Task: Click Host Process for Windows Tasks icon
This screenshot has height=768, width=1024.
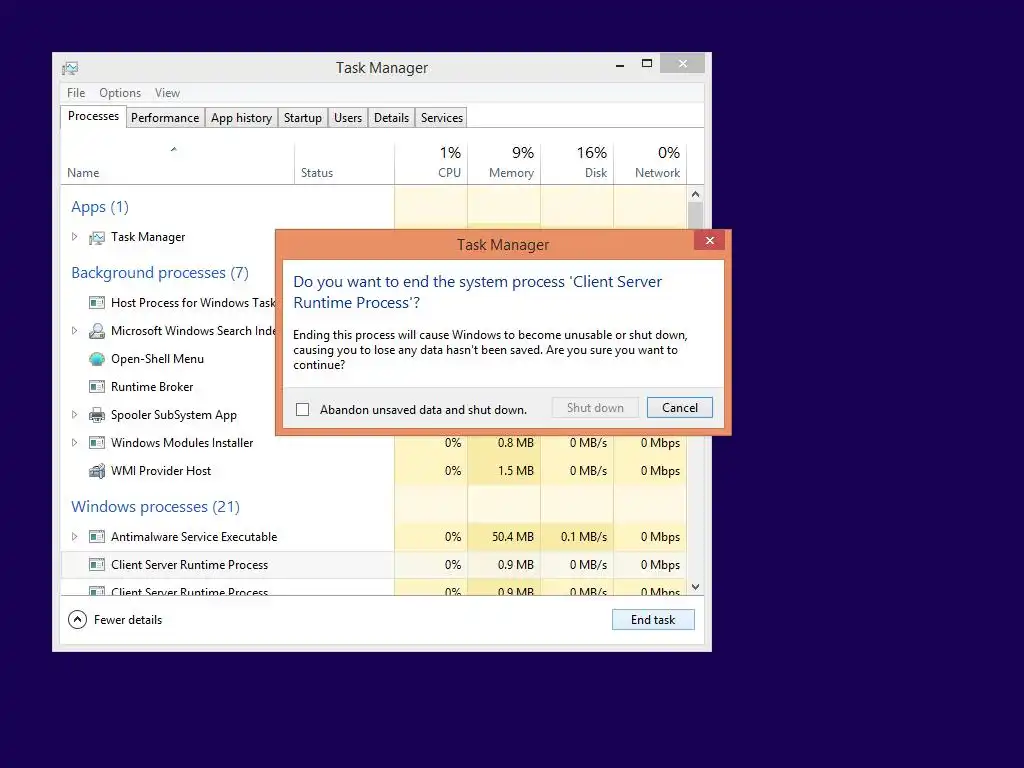Action: (97, 303)
